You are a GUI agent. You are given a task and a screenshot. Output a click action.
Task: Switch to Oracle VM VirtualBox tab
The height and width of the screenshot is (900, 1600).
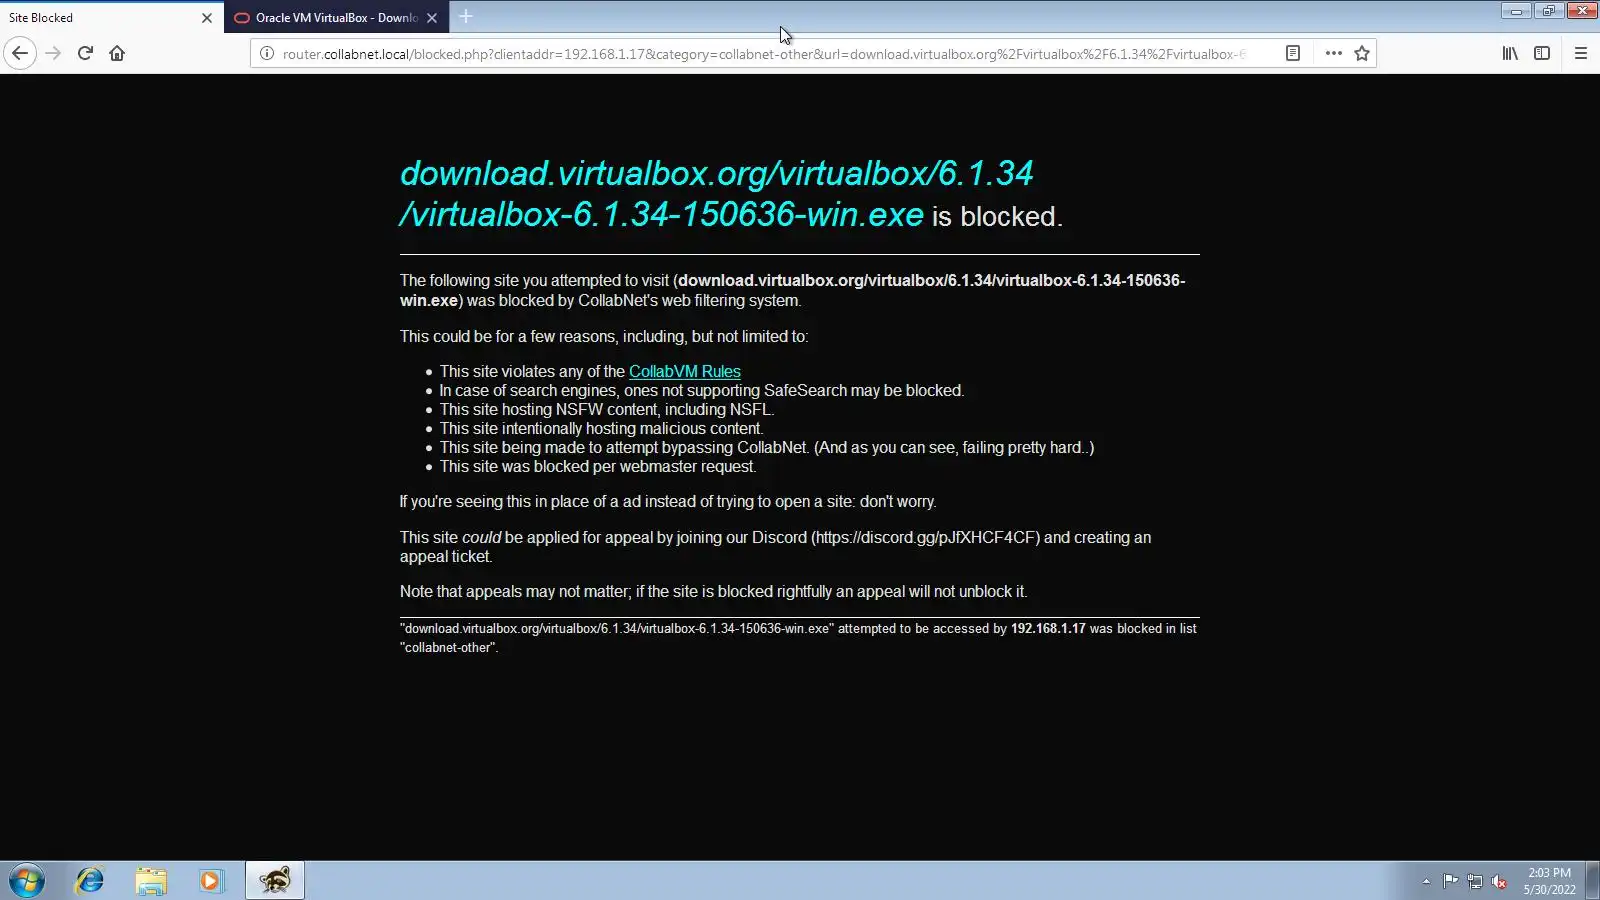(336, 18)
